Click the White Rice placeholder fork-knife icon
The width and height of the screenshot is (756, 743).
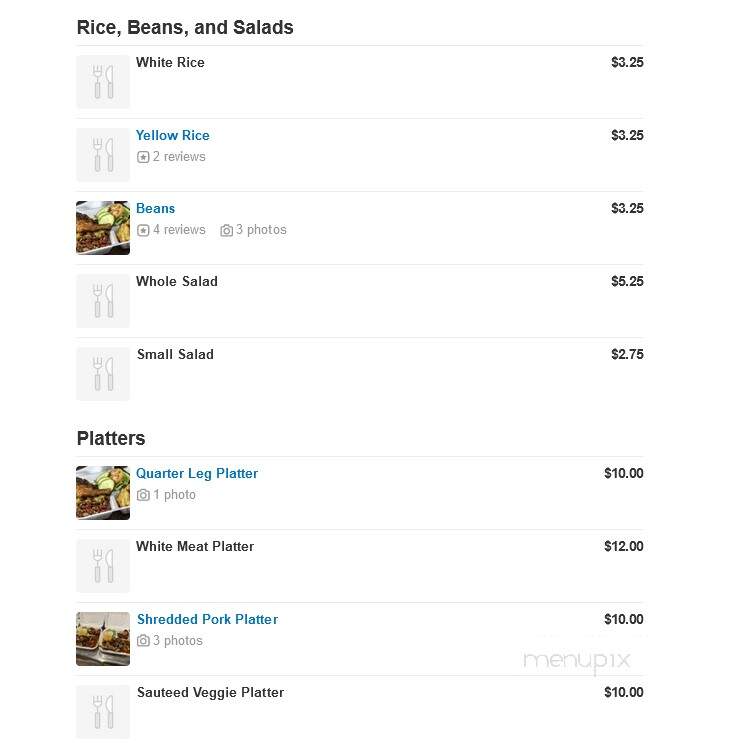(x=103, y=81)
